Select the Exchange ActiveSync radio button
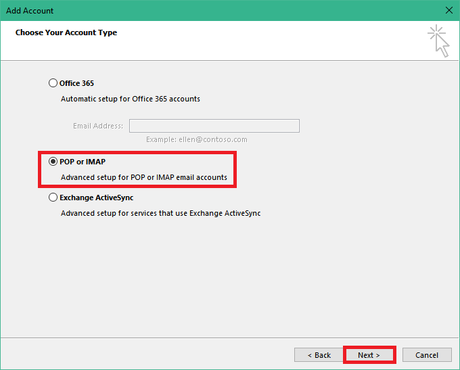 pos(53,197)
